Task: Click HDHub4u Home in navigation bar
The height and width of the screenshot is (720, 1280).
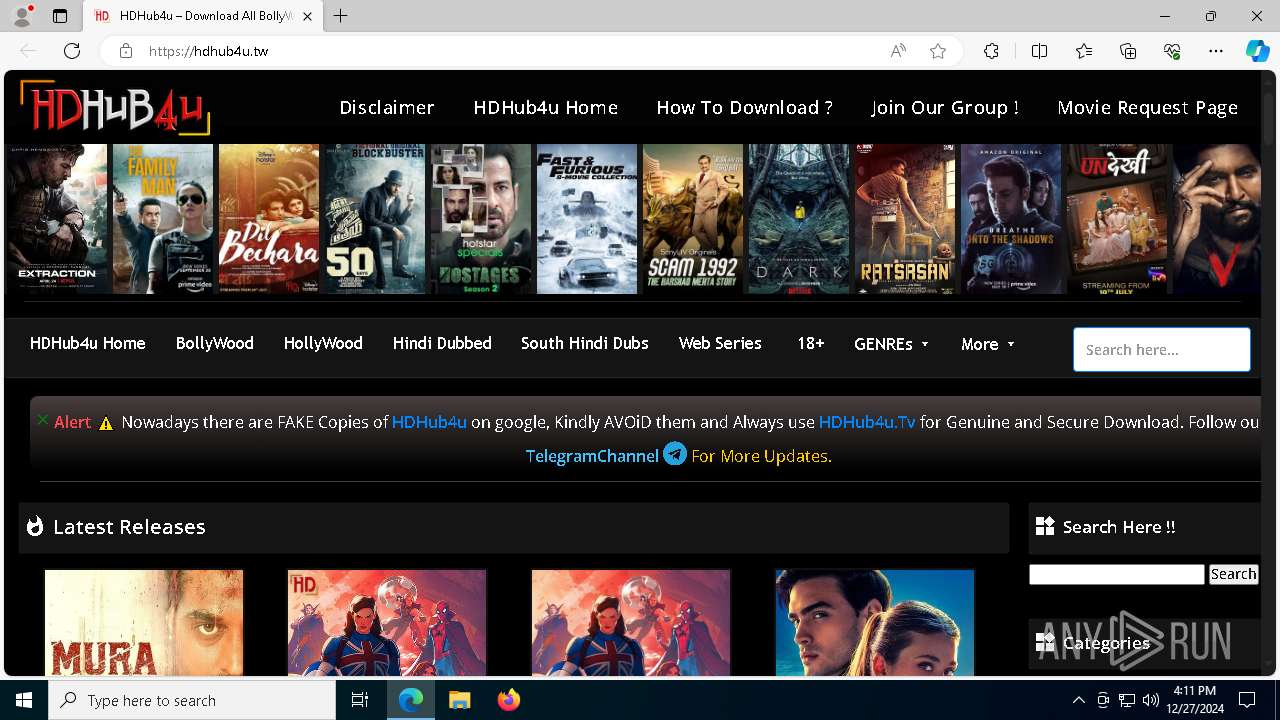Action: [88, 343]
